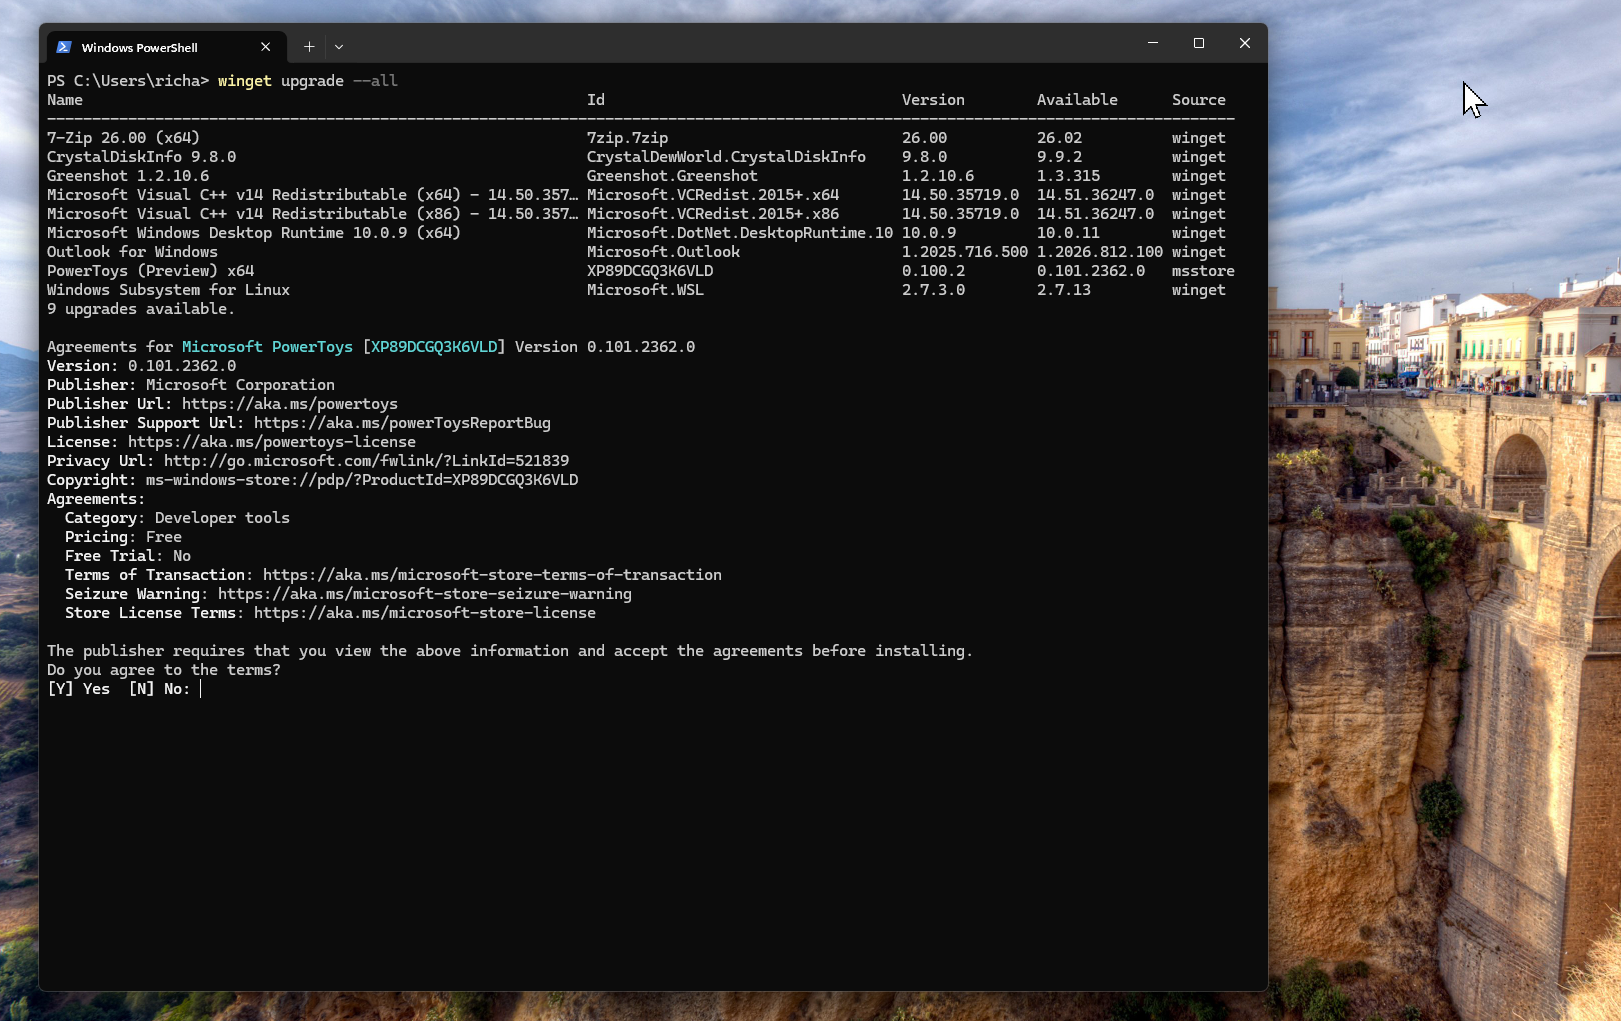
Task: Follow the powertoys-license URL
Action: point(272,442)
